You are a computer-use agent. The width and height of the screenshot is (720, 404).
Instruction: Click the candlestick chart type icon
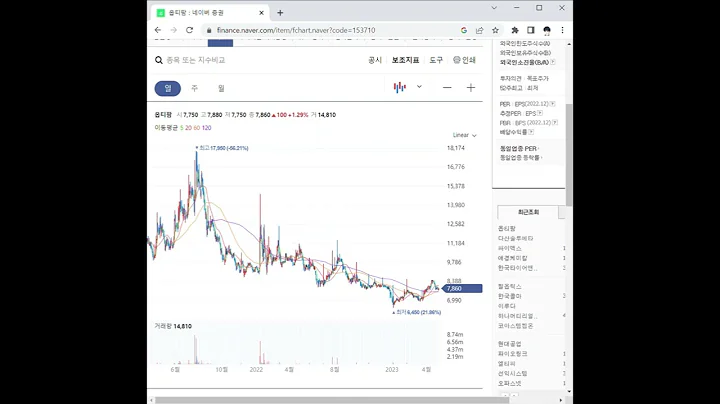click(x=399, y=87)
